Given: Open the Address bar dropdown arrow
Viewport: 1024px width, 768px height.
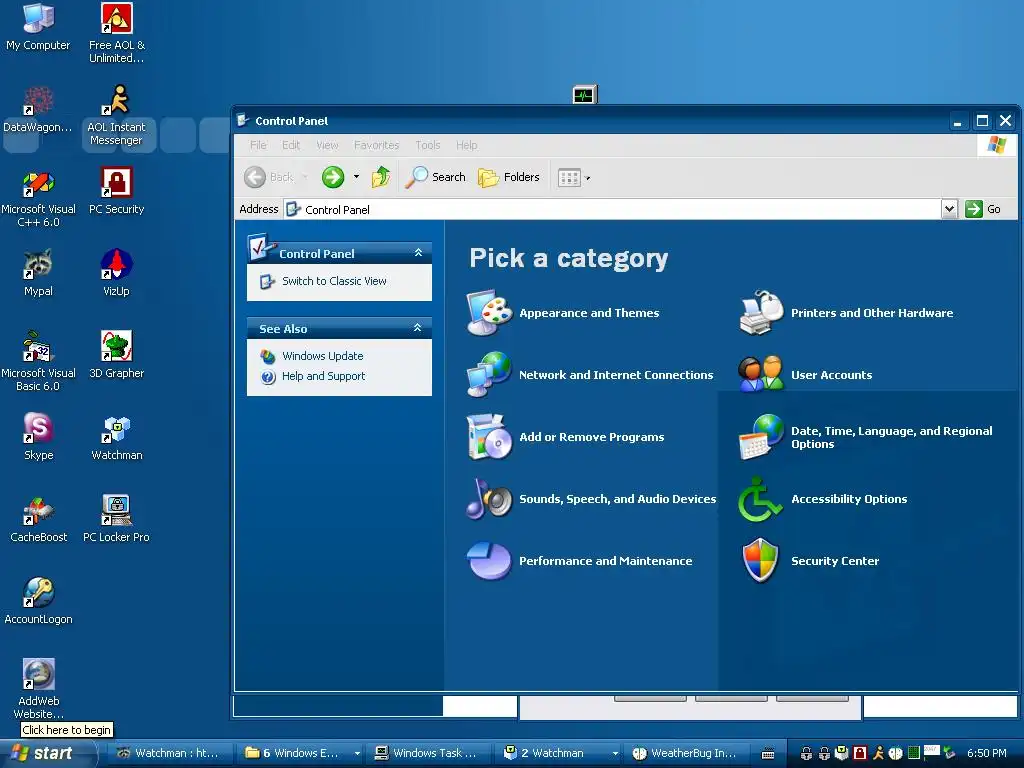Looking at the screenshot, I should pos(949,209).
